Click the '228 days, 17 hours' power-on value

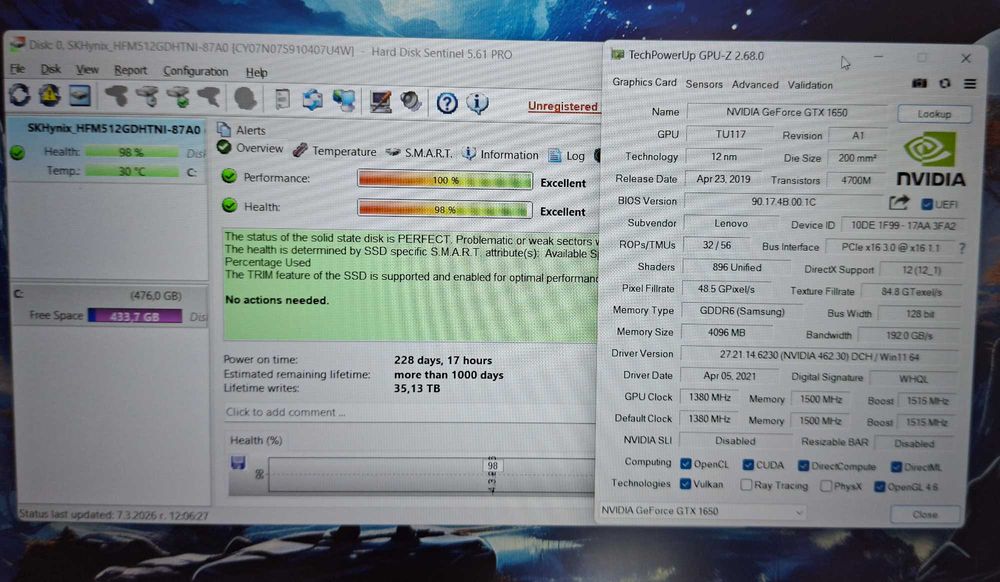pyautogui.click(x=443, y=360)
